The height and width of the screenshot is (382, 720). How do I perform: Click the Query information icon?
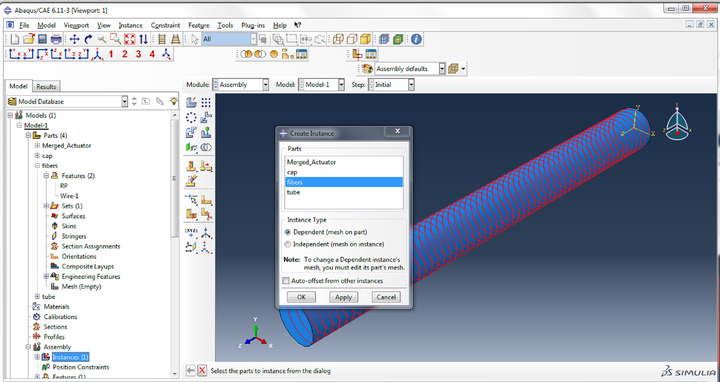(x=416, y=39)
